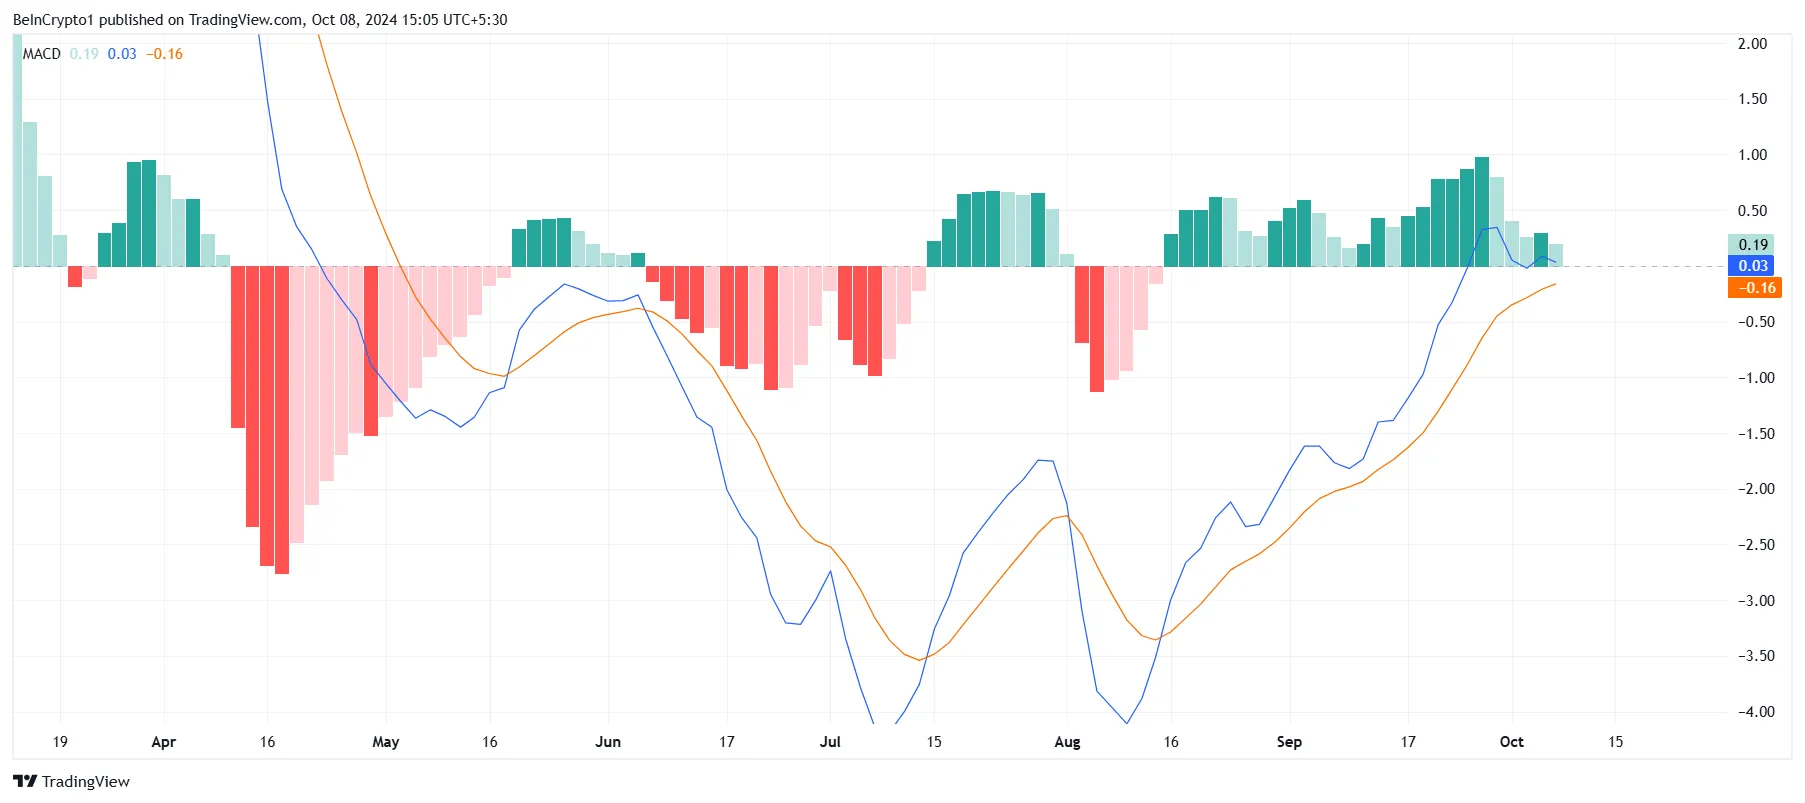
Task: Click the orange −0.16 price axis tag
Action: click(1755, 288)
